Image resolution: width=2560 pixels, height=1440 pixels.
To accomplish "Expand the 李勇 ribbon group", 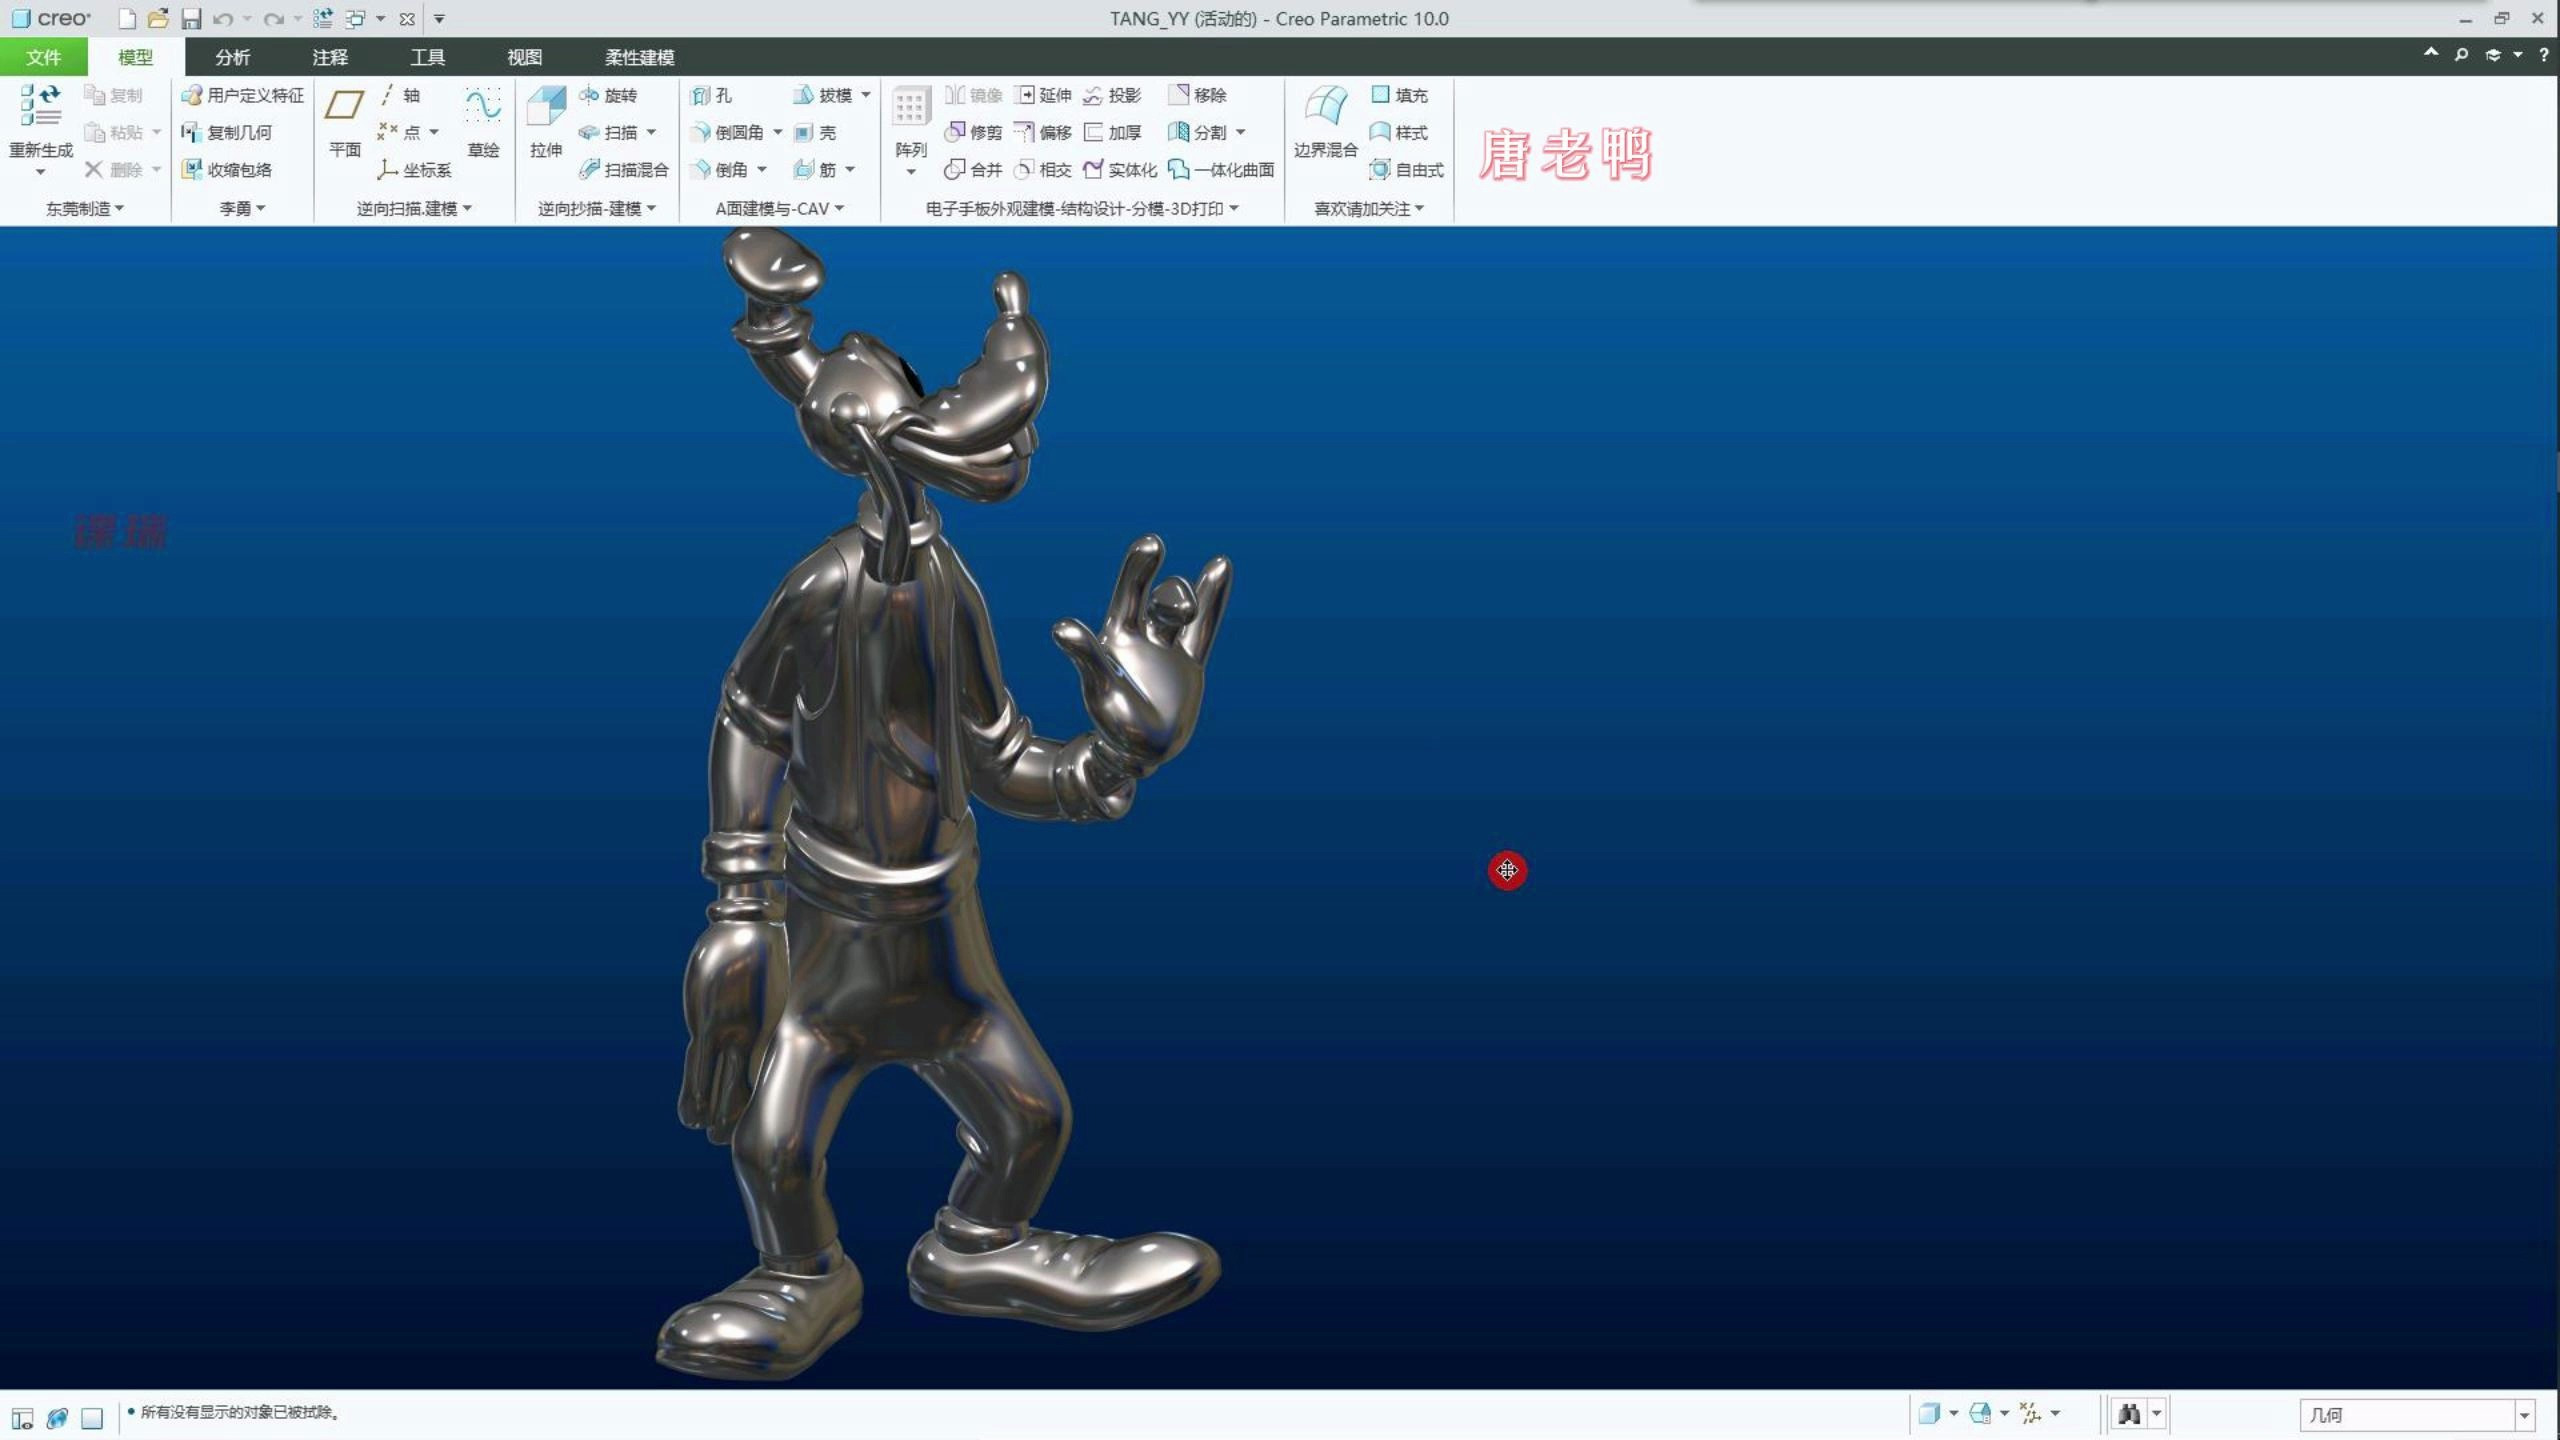I will [x=242, y=208].
